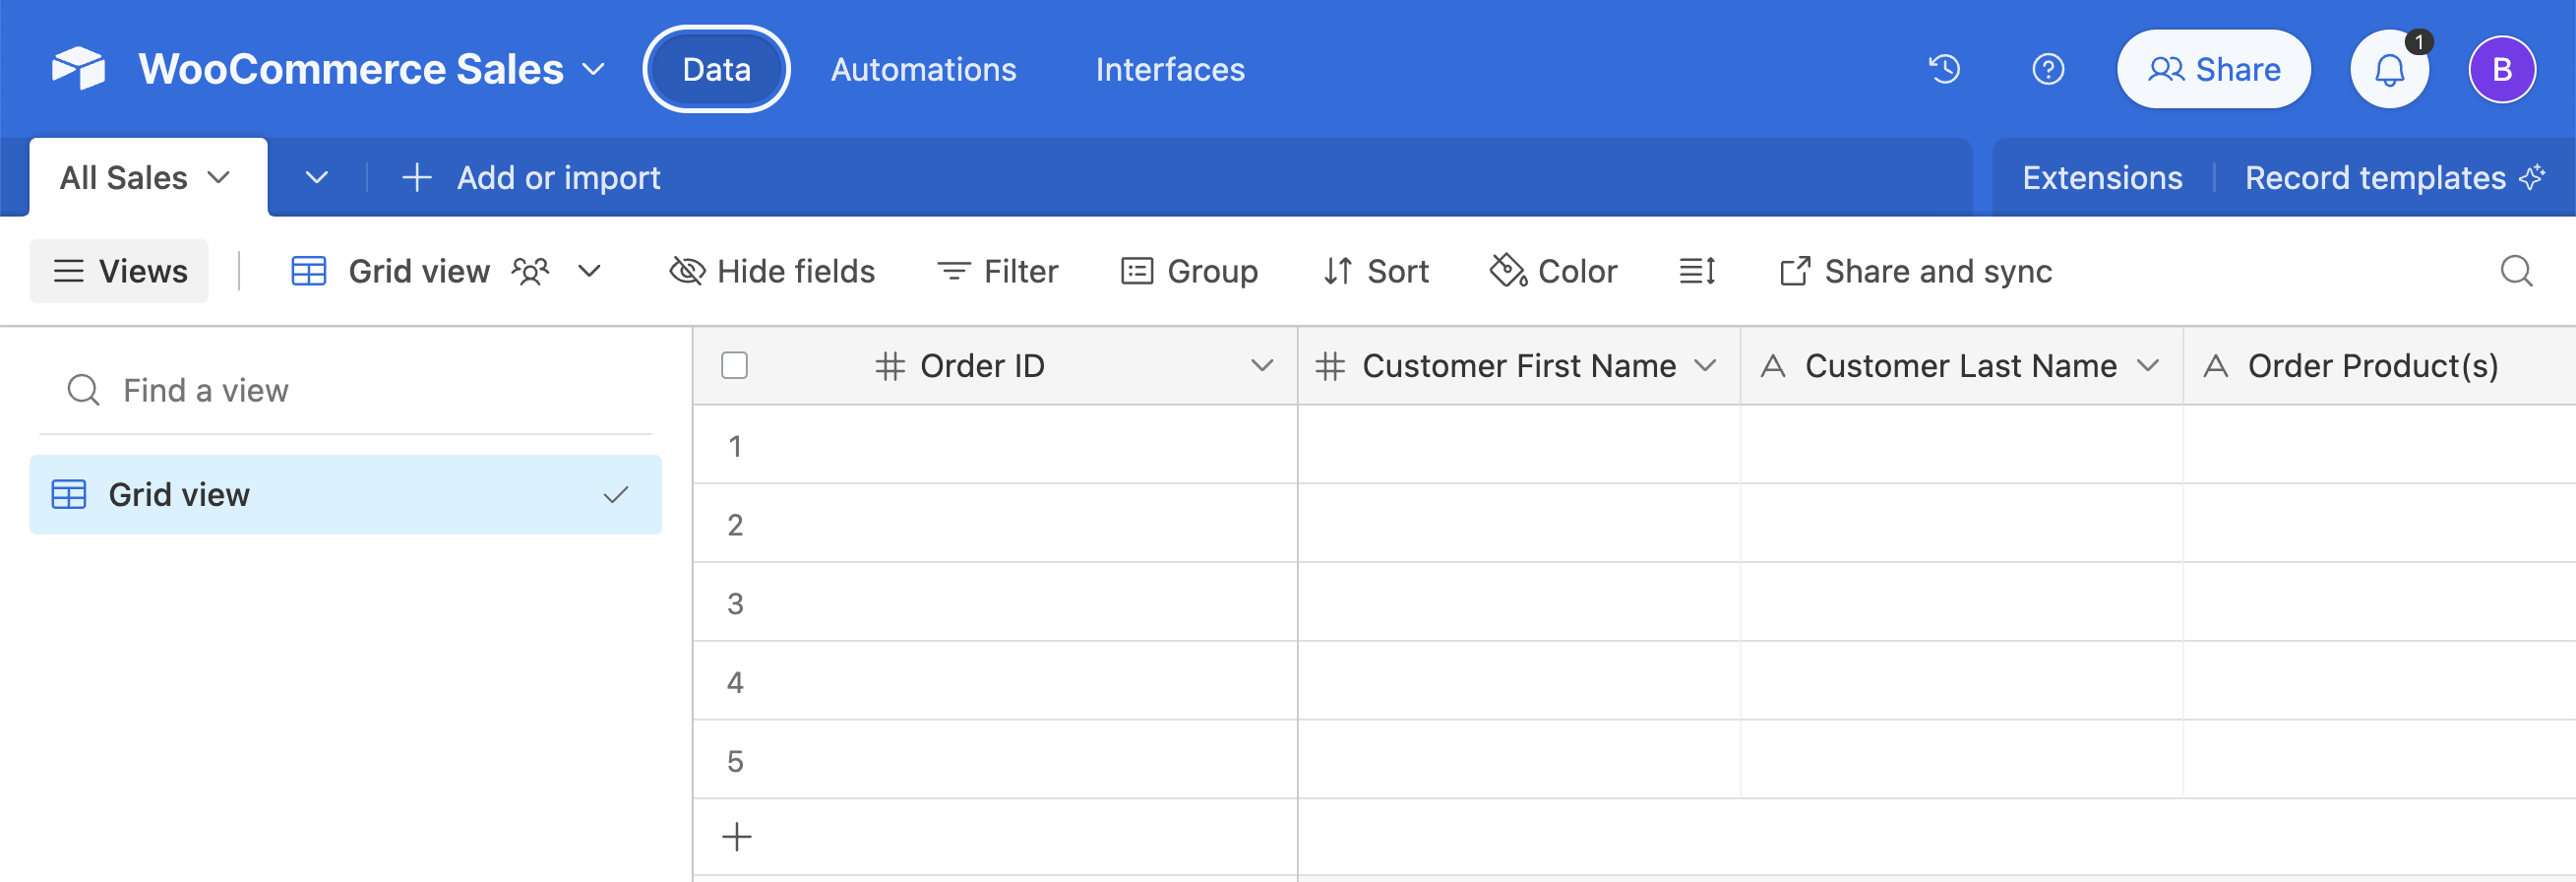Open the help question mark icon
This screenshot has height=882, width=2576.
coord(2047,69)
